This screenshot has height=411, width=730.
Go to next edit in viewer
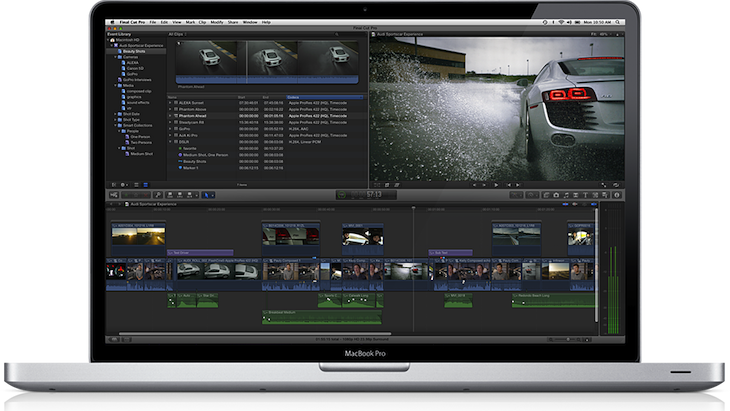[x=517, y=185]
